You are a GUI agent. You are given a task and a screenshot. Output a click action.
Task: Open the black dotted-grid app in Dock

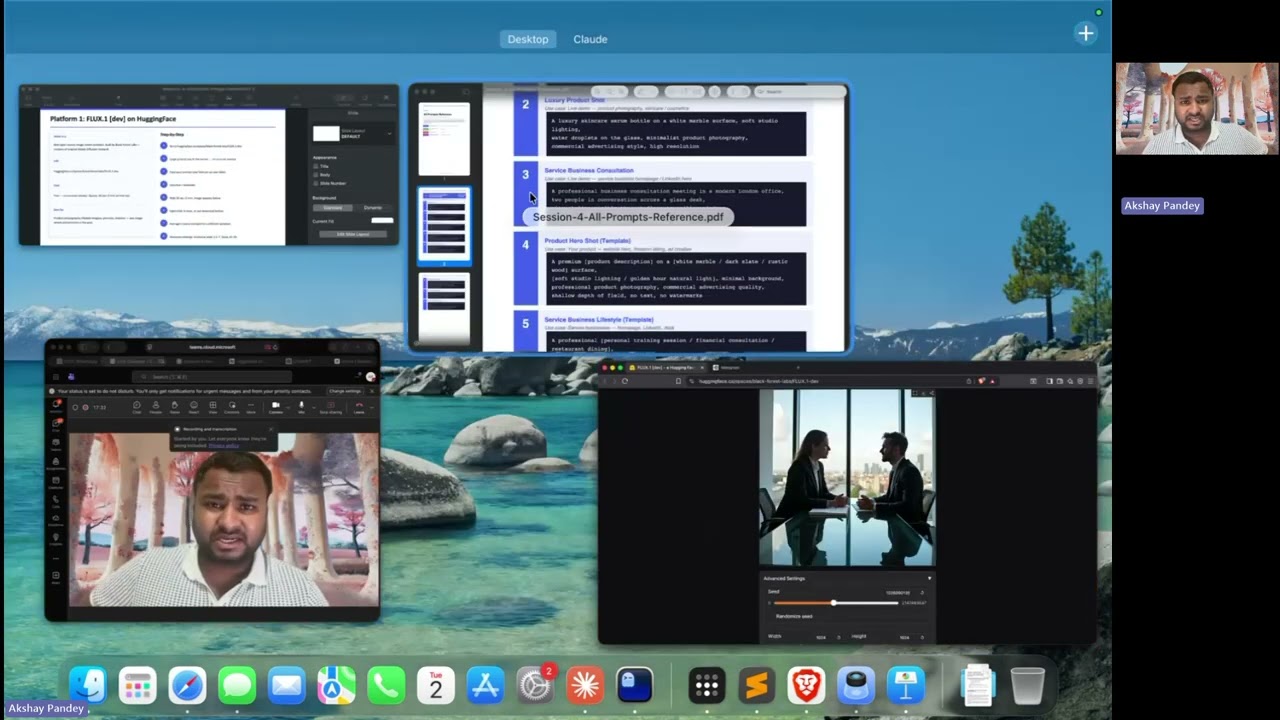(707, 685)
